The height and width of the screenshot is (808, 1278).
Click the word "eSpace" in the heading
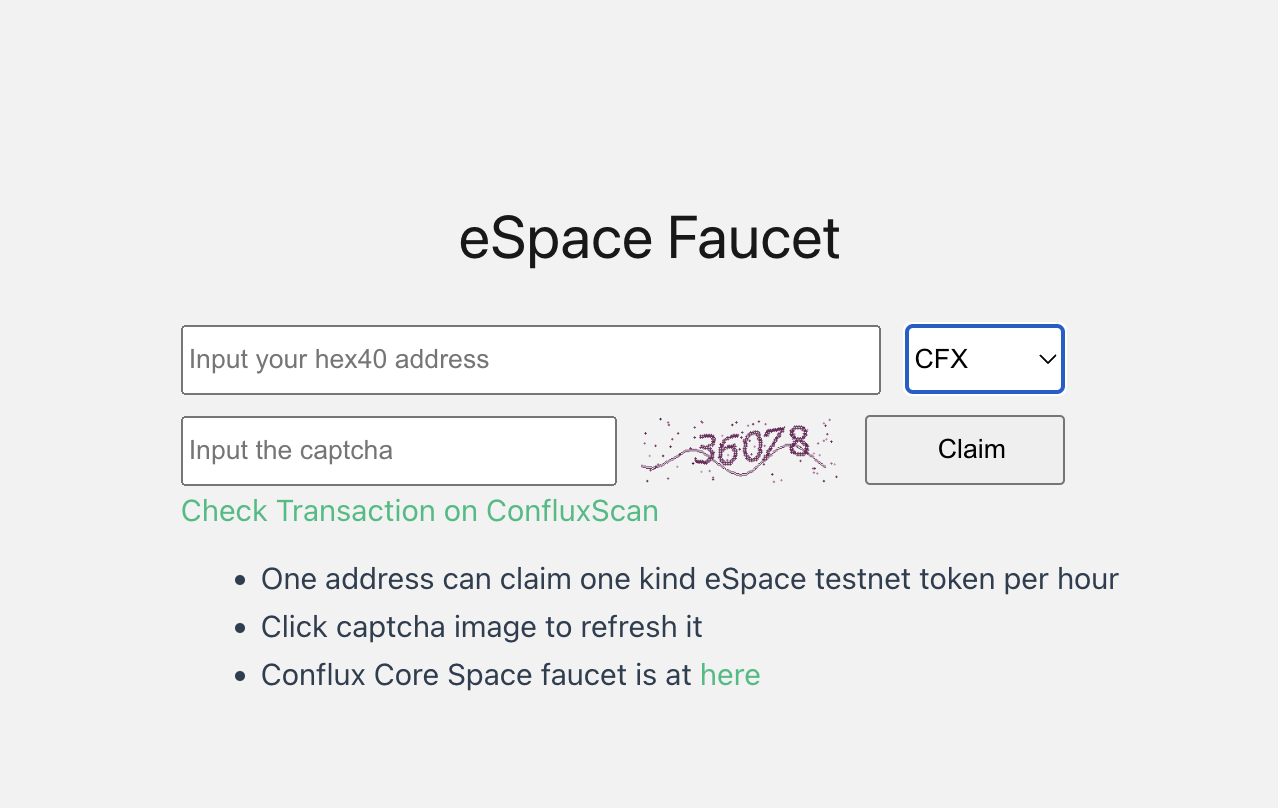555,239
